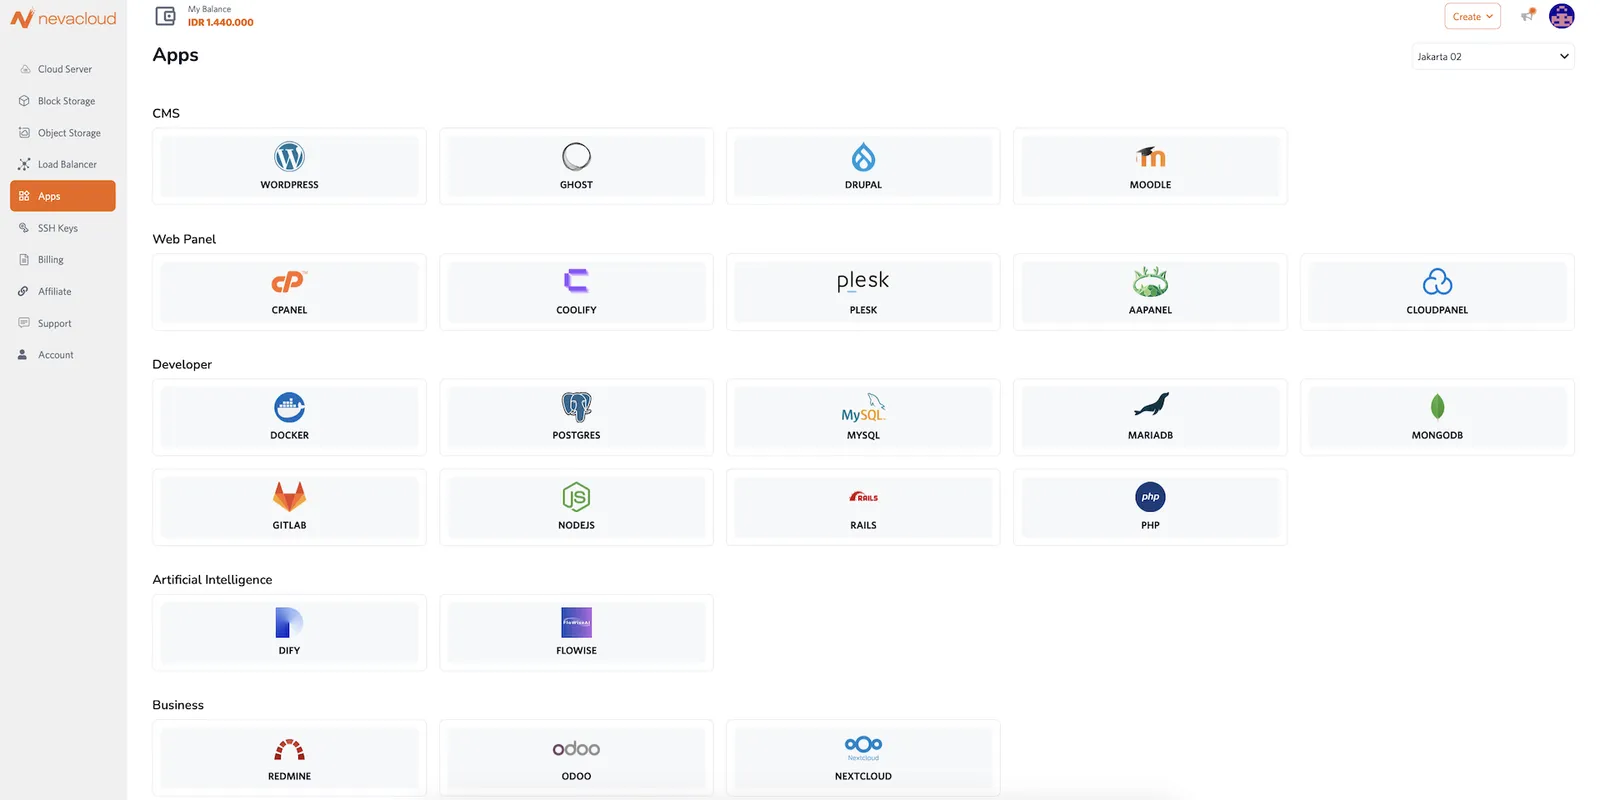The height and width of the screenshot is (800, 1600).
Task: Click the Nextcloud logo icon
Action: 863,746
